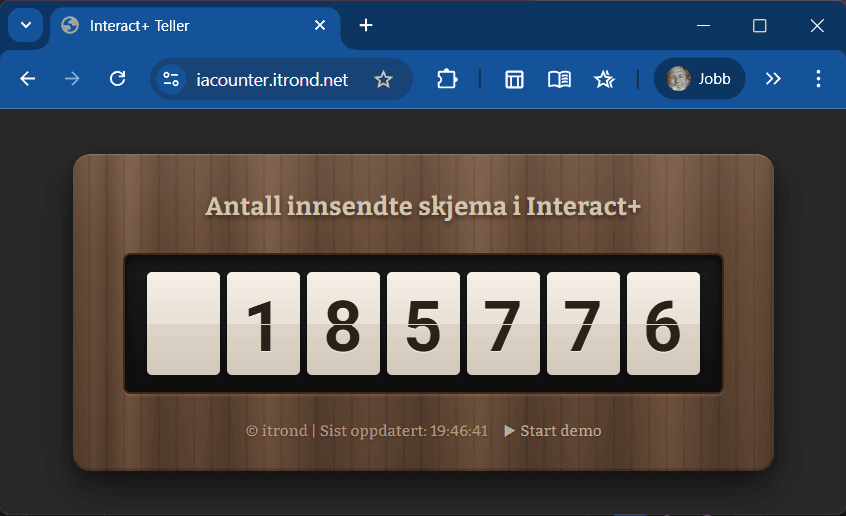Image resolution: width=846 pixels, height=516 pixels.
Task: Go back to previous page
Action: 28,79
